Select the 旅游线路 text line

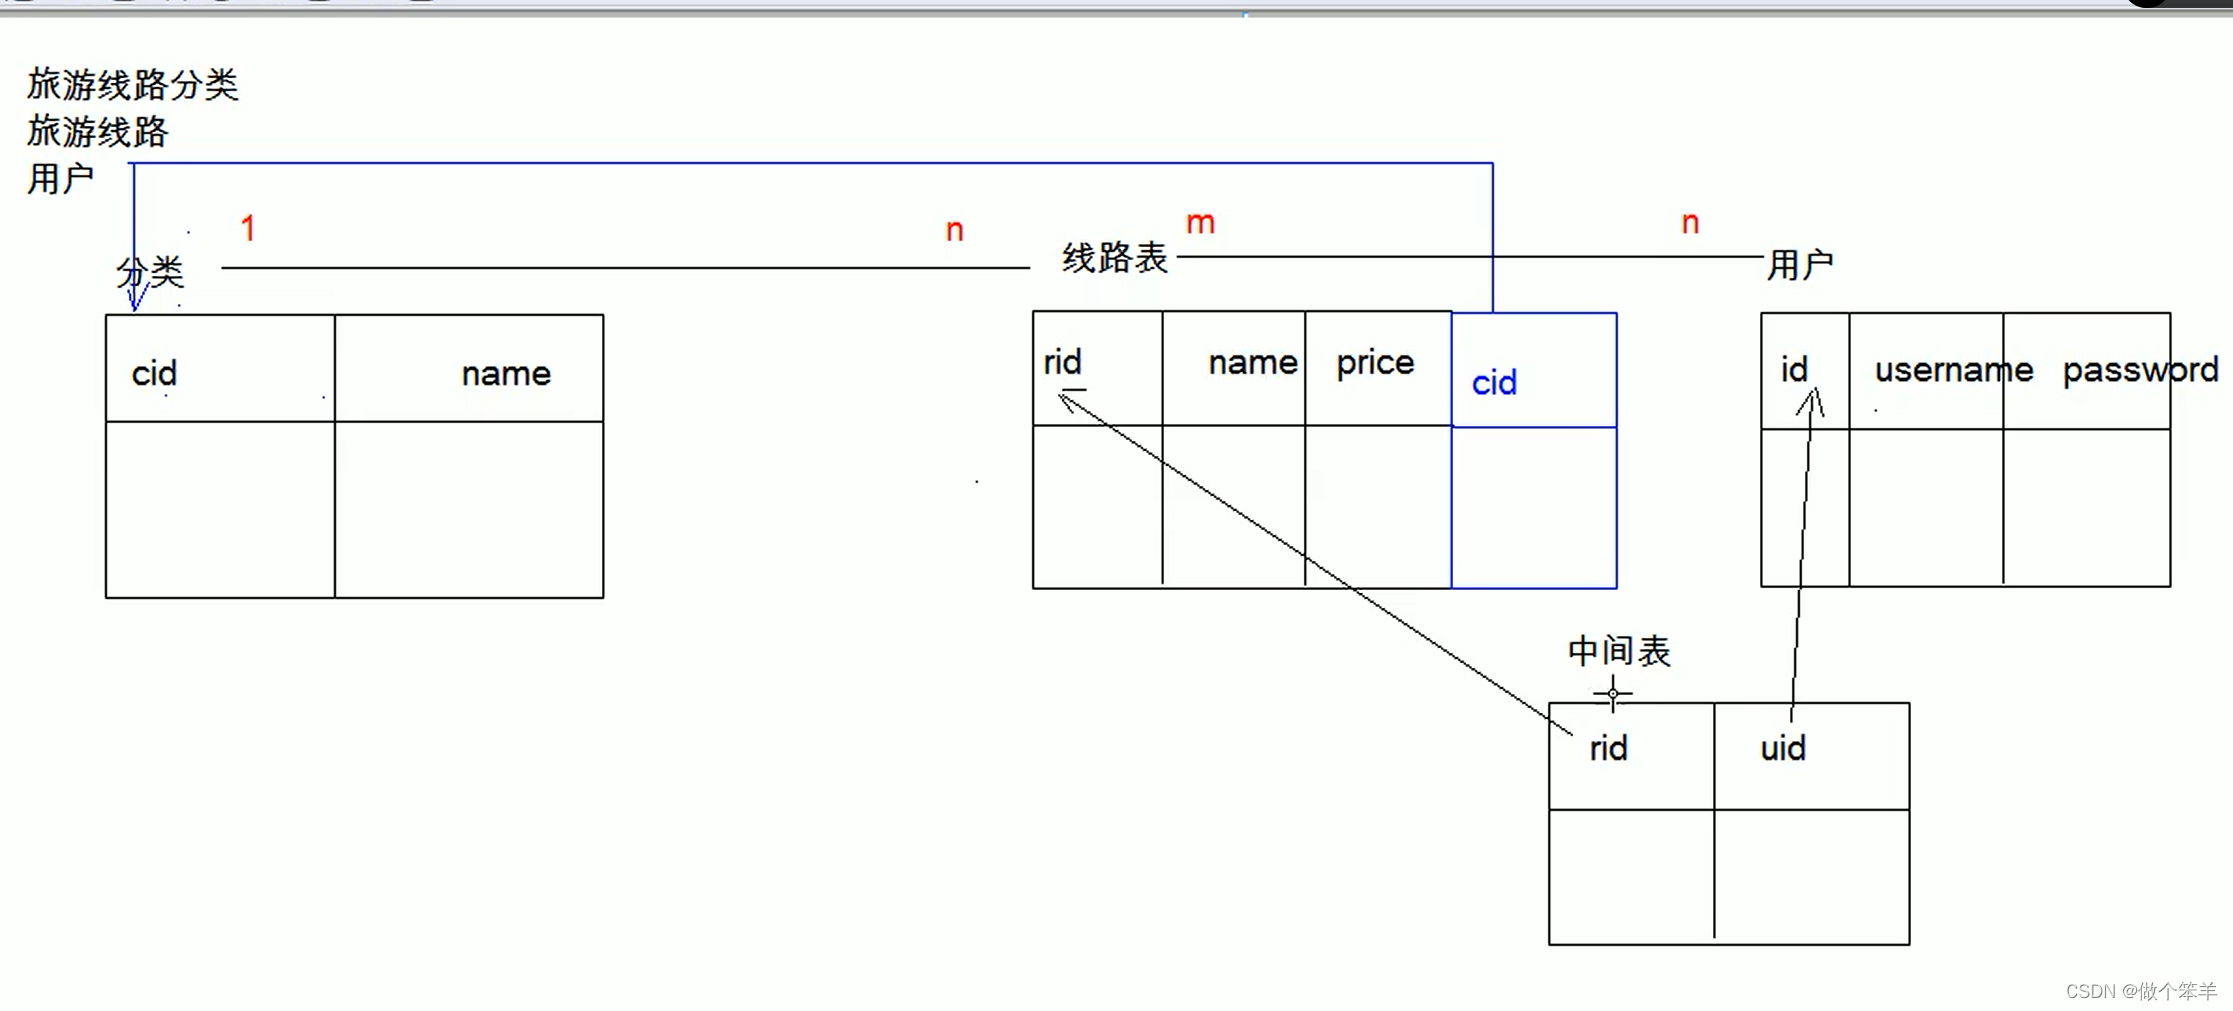pos(98,132)
